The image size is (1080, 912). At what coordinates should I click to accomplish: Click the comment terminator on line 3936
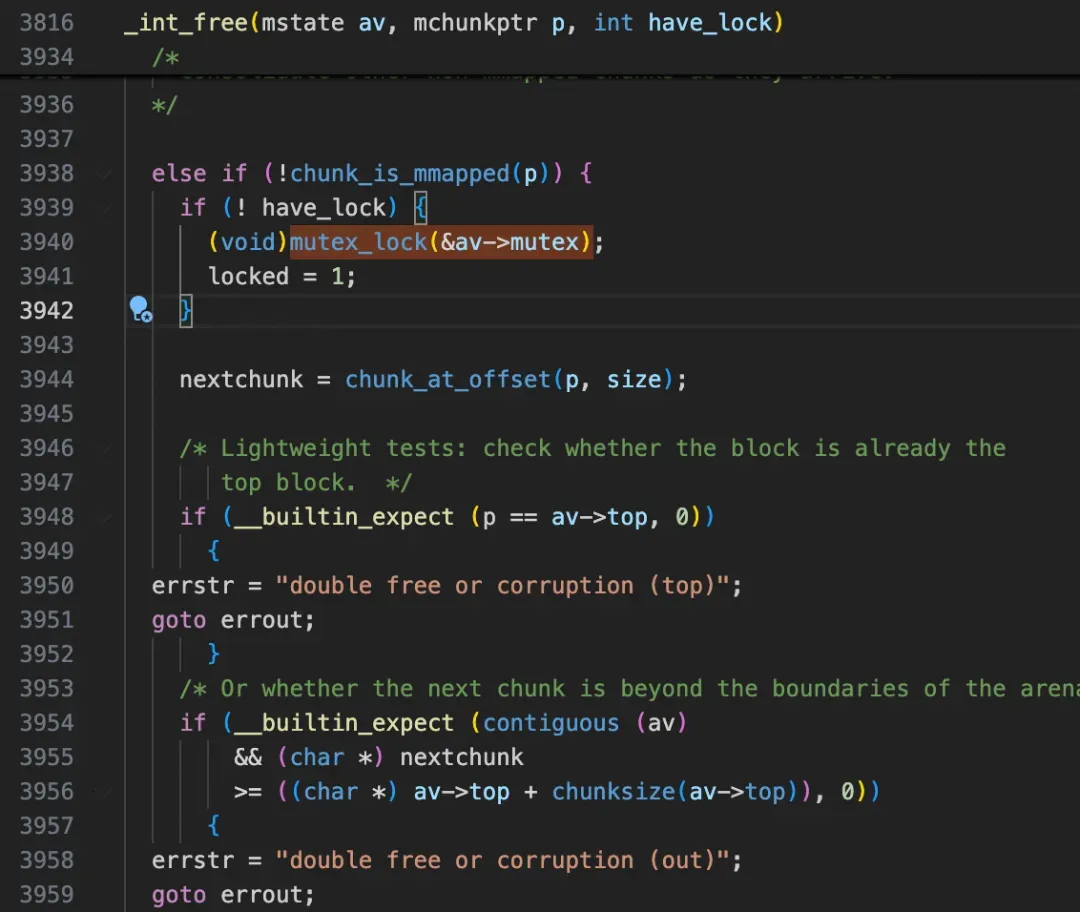165,105
